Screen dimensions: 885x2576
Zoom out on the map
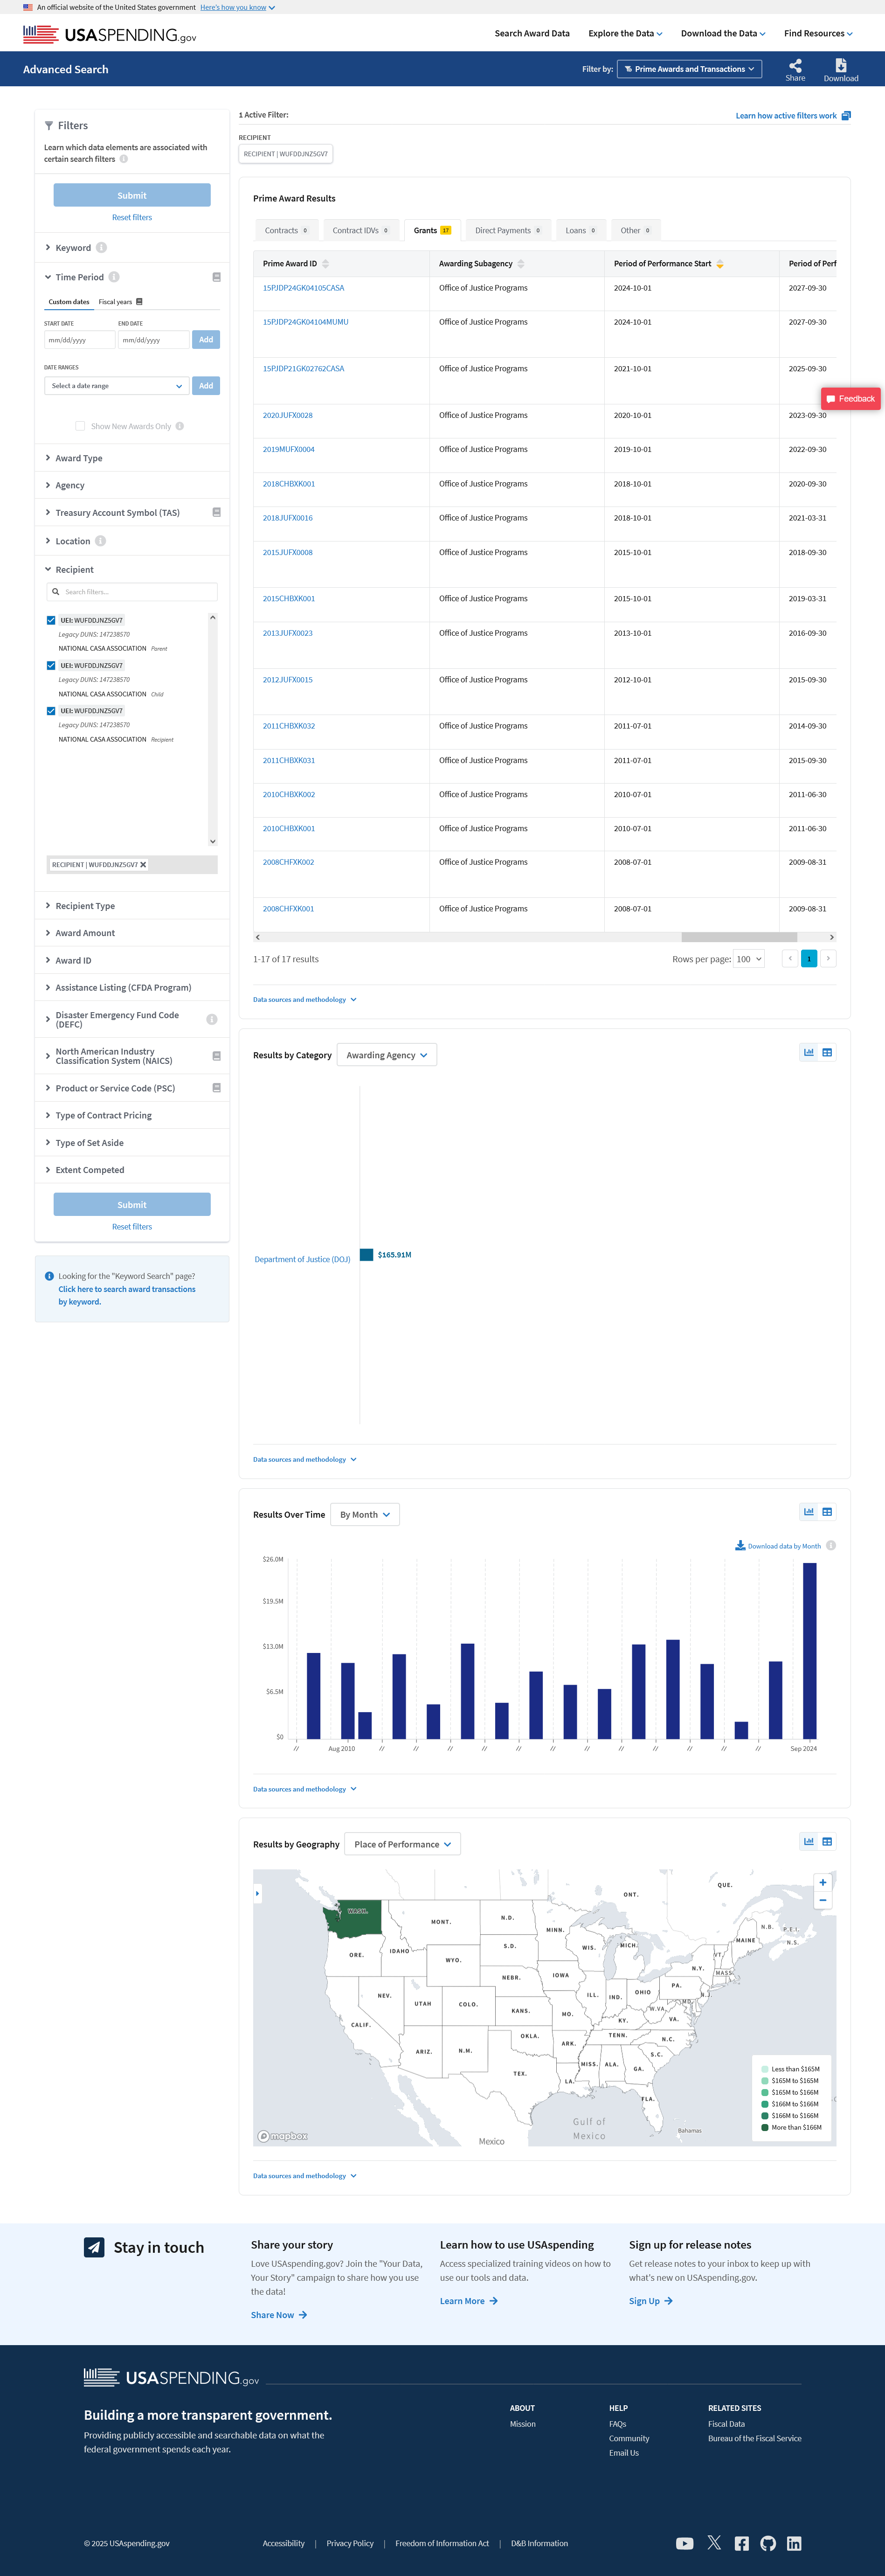(823, 1900)
